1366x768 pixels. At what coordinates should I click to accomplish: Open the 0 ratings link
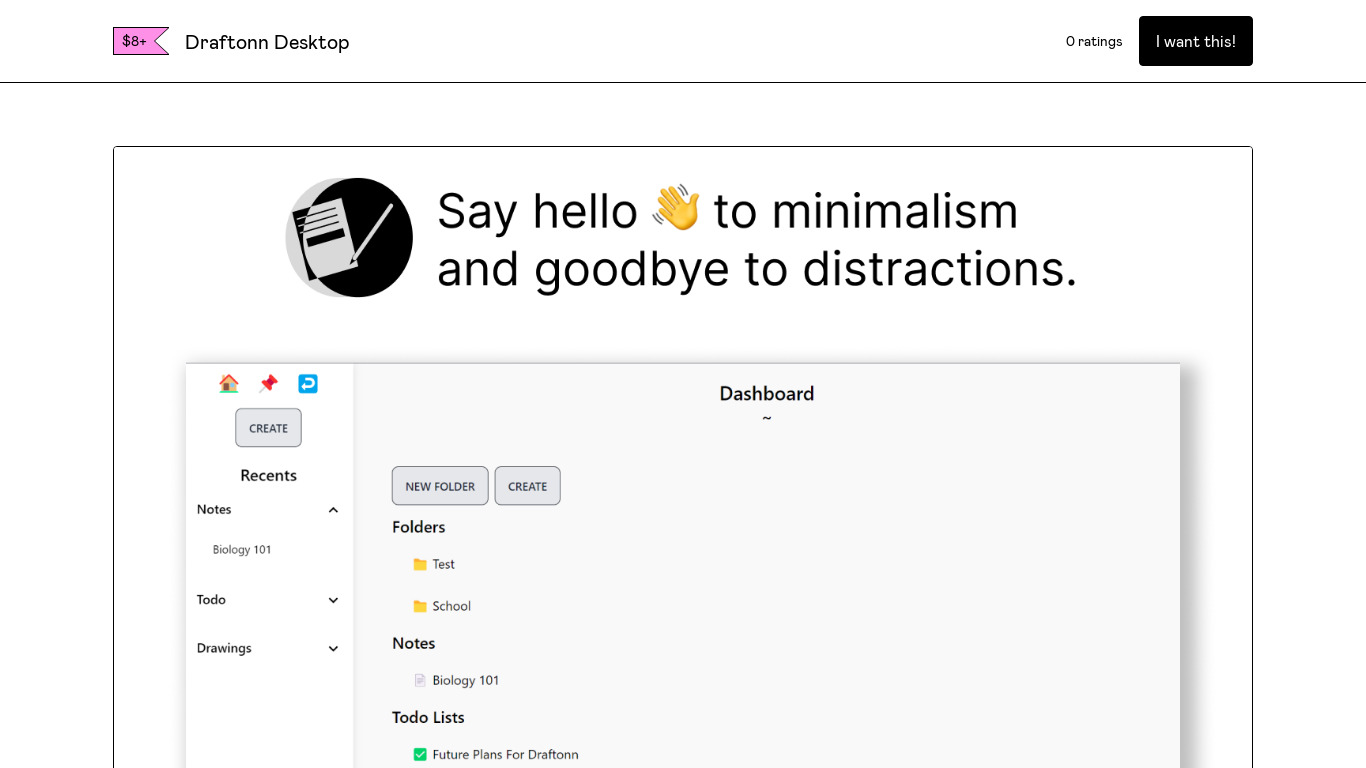(x=1094, y=42)
